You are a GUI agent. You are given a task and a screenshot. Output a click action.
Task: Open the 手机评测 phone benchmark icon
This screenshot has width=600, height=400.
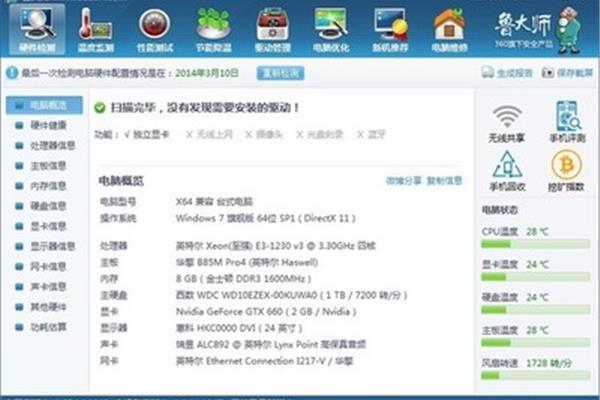coord(567,122)
